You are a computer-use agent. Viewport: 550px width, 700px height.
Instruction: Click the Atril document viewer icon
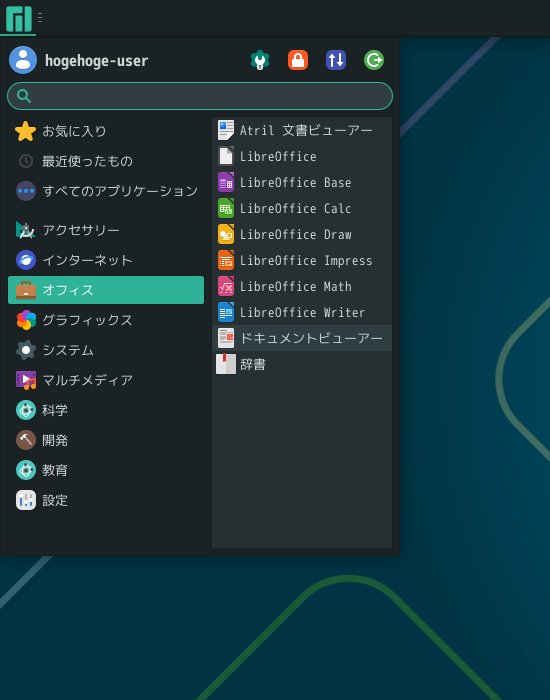click(226, 130)
